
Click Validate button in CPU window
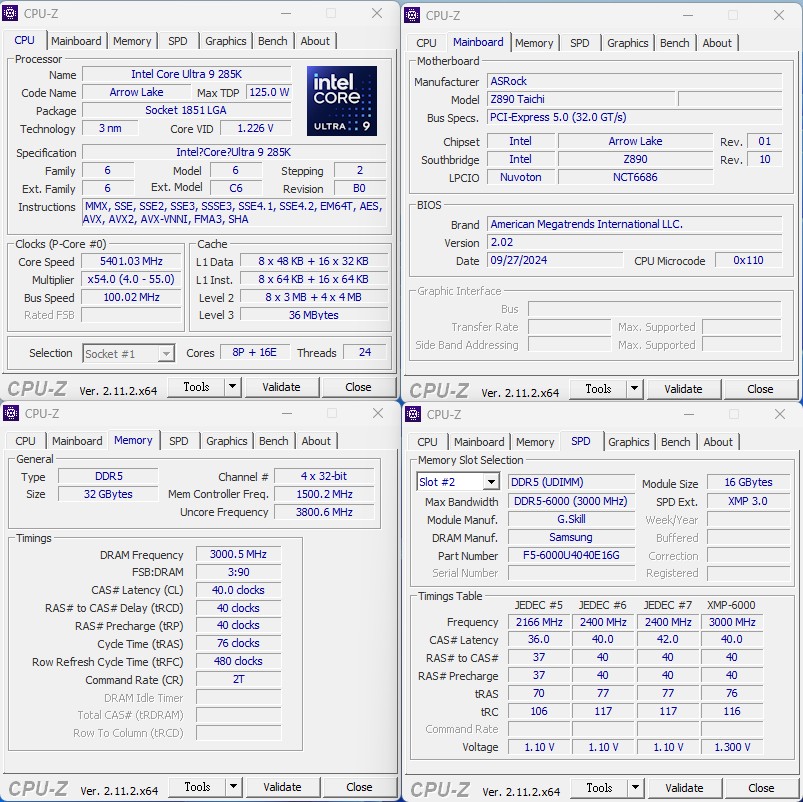(281, 387)
